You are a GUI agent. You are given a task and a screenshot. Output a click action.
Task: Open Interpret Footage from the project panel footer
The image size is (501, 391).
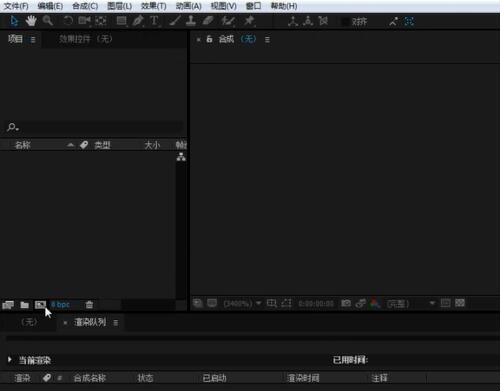coord(8,305)
